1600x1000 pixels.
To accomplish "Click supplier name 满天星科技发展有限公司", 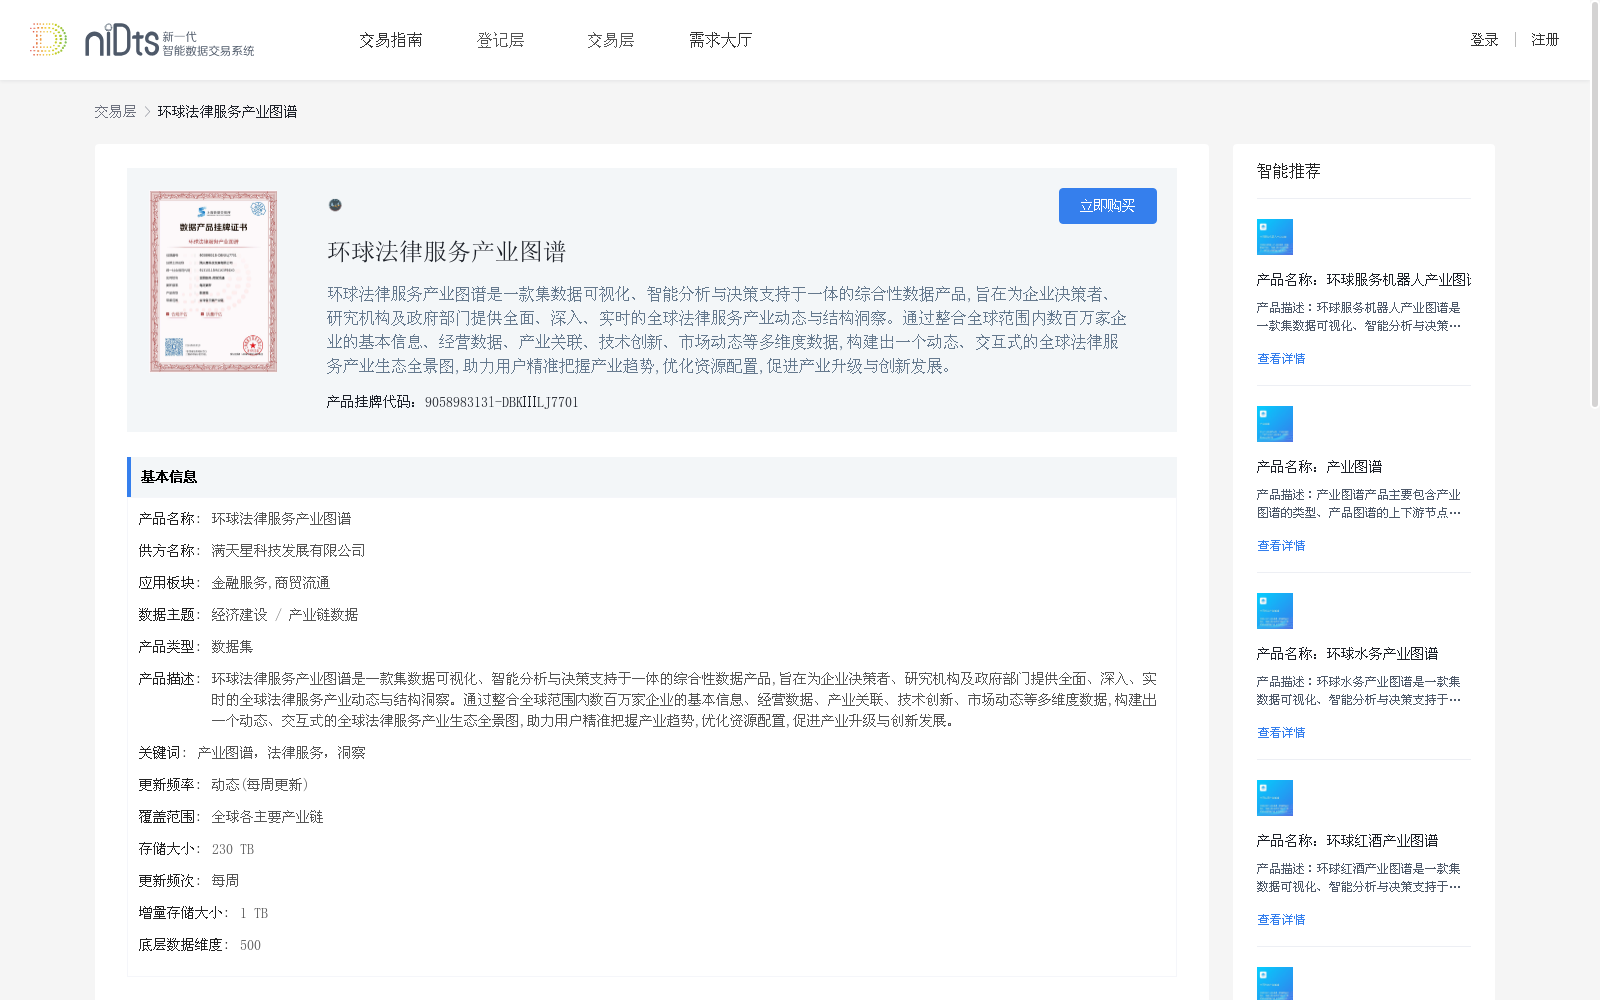I will 288,551.
